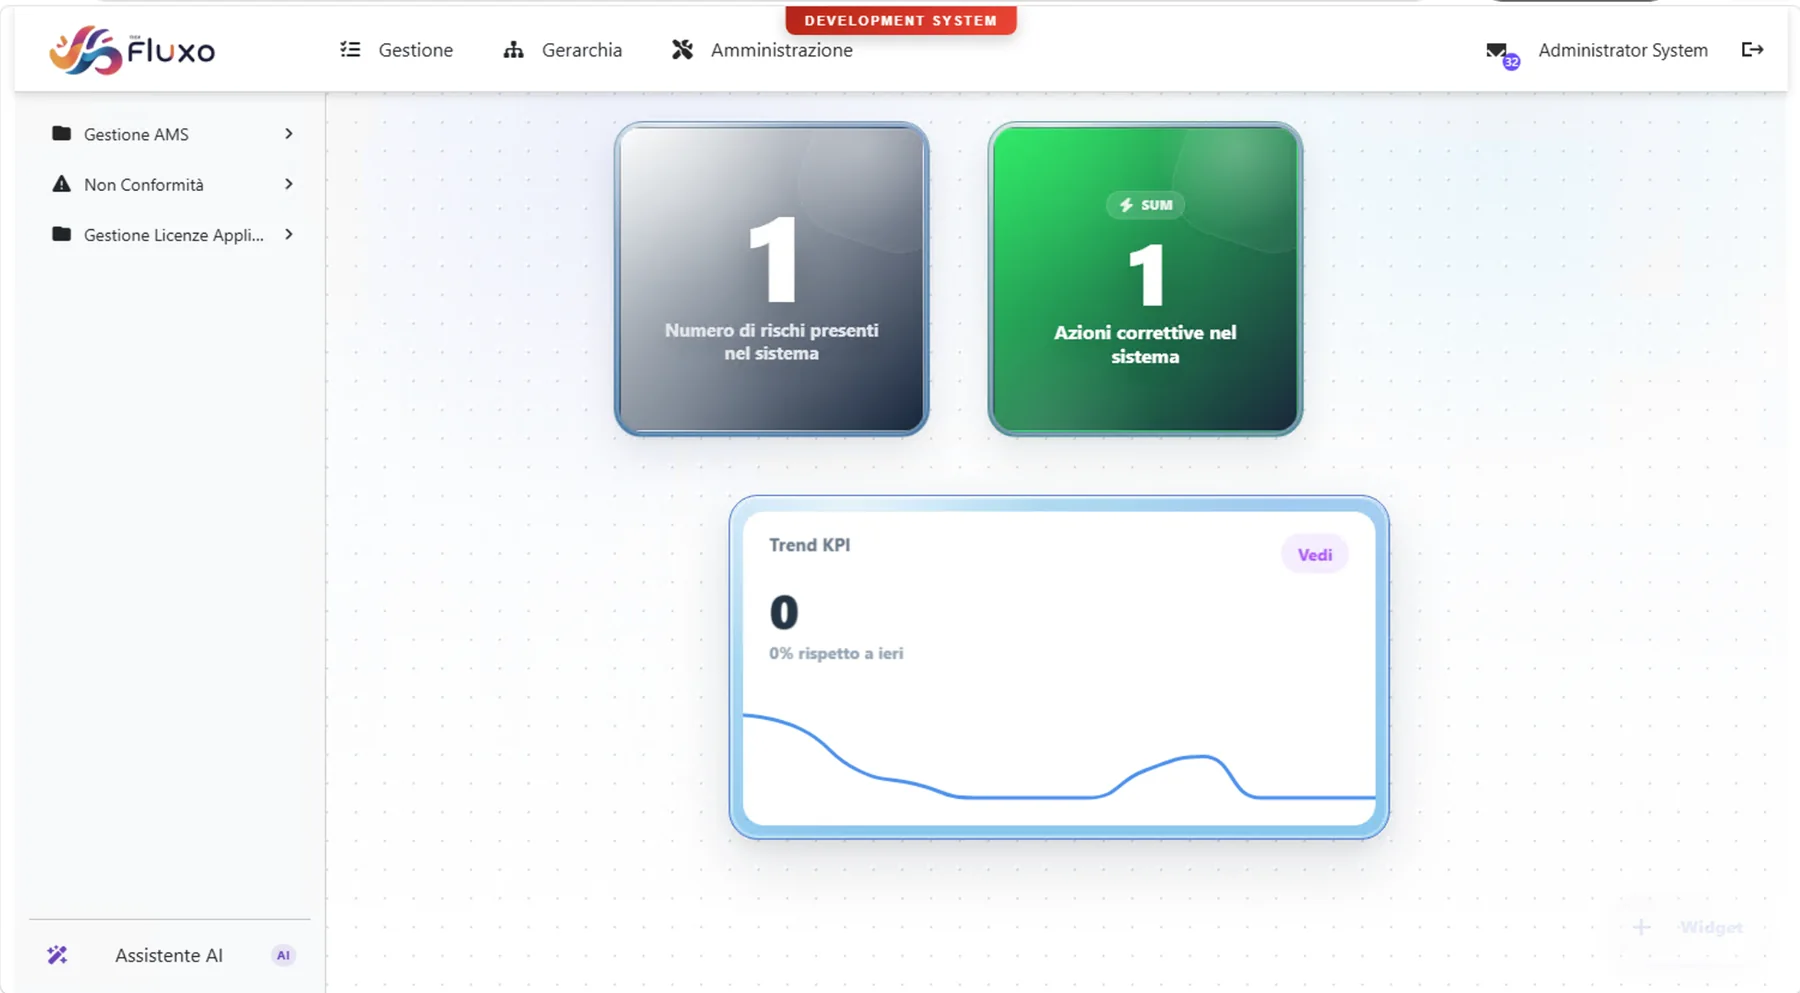The image size is (1800, 993).
Task: Open the Numero di rischi presenti card
Action: pyautogui.click(x=771, y=279)
